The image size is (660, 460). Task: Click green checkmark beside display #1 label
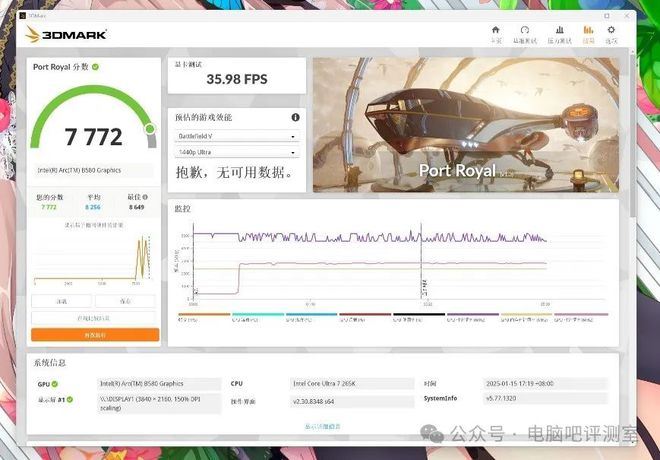click(70, 399)
